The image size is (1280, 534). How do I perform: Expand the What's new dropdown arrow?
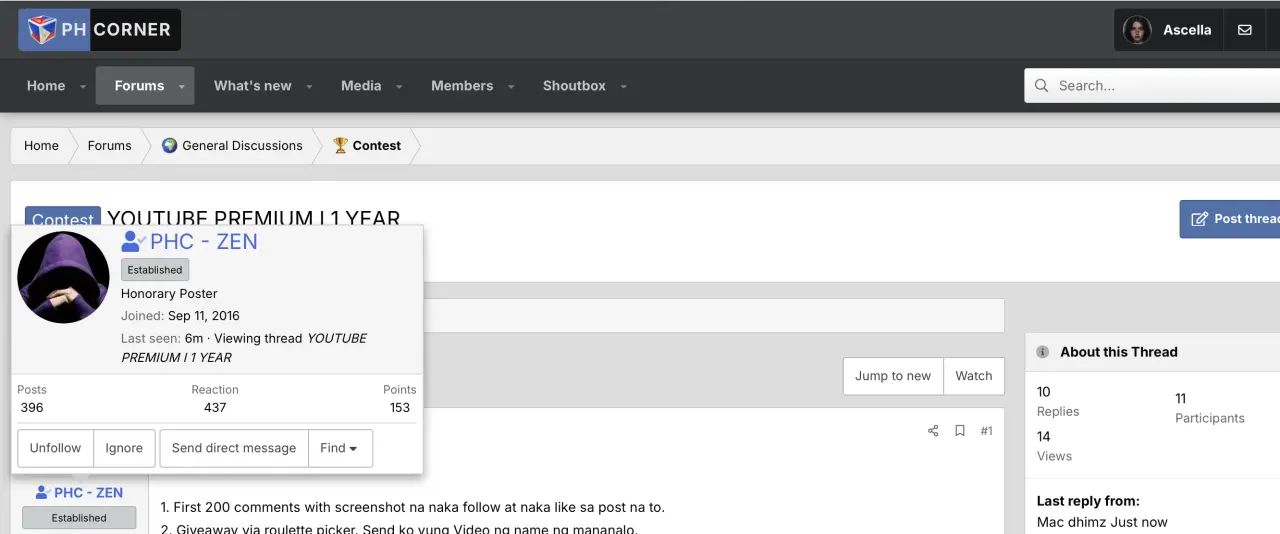point(309,87)
